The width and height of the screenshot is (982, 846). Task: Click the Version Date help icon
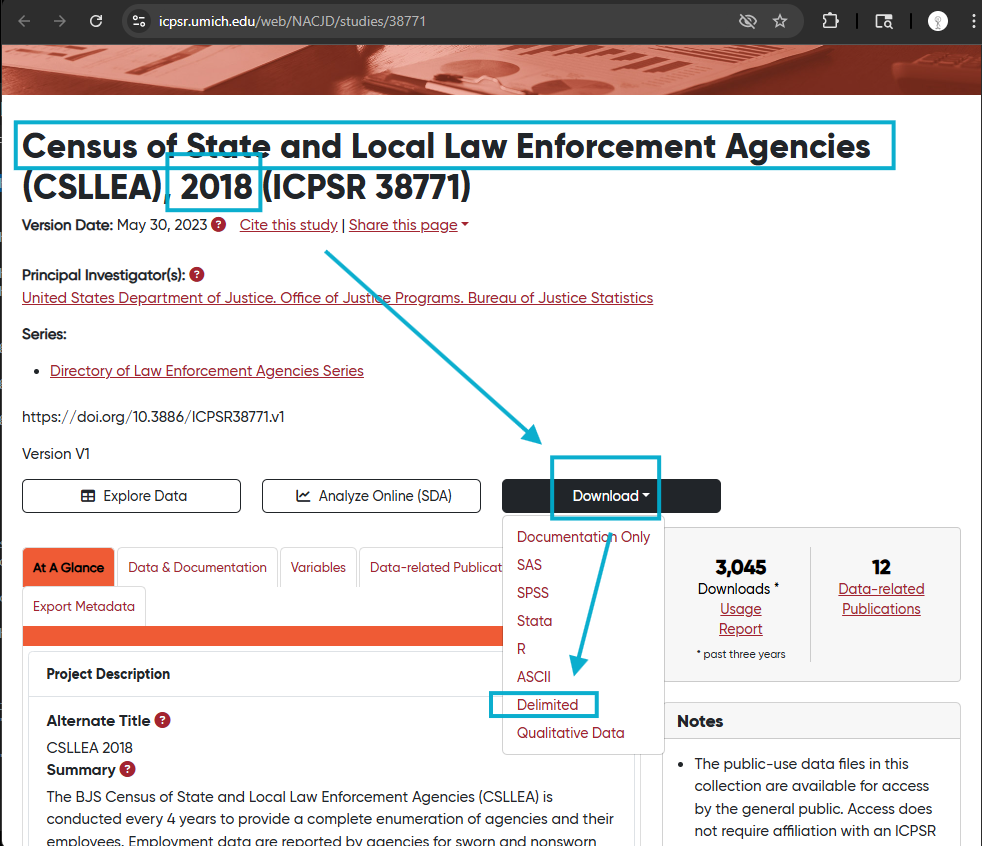[218, 225]
